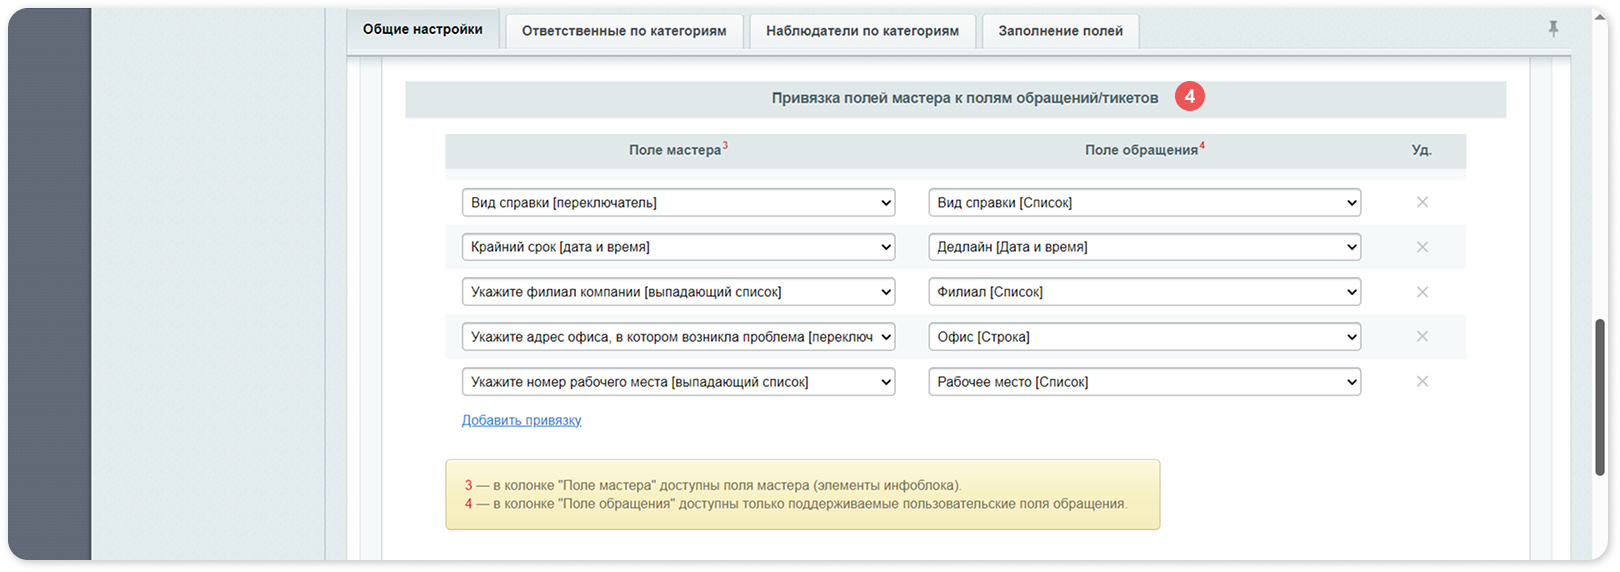The image size is (1620, 572).
Task: Open Укажите филиал компании dropdown
Action: [678, 292]
